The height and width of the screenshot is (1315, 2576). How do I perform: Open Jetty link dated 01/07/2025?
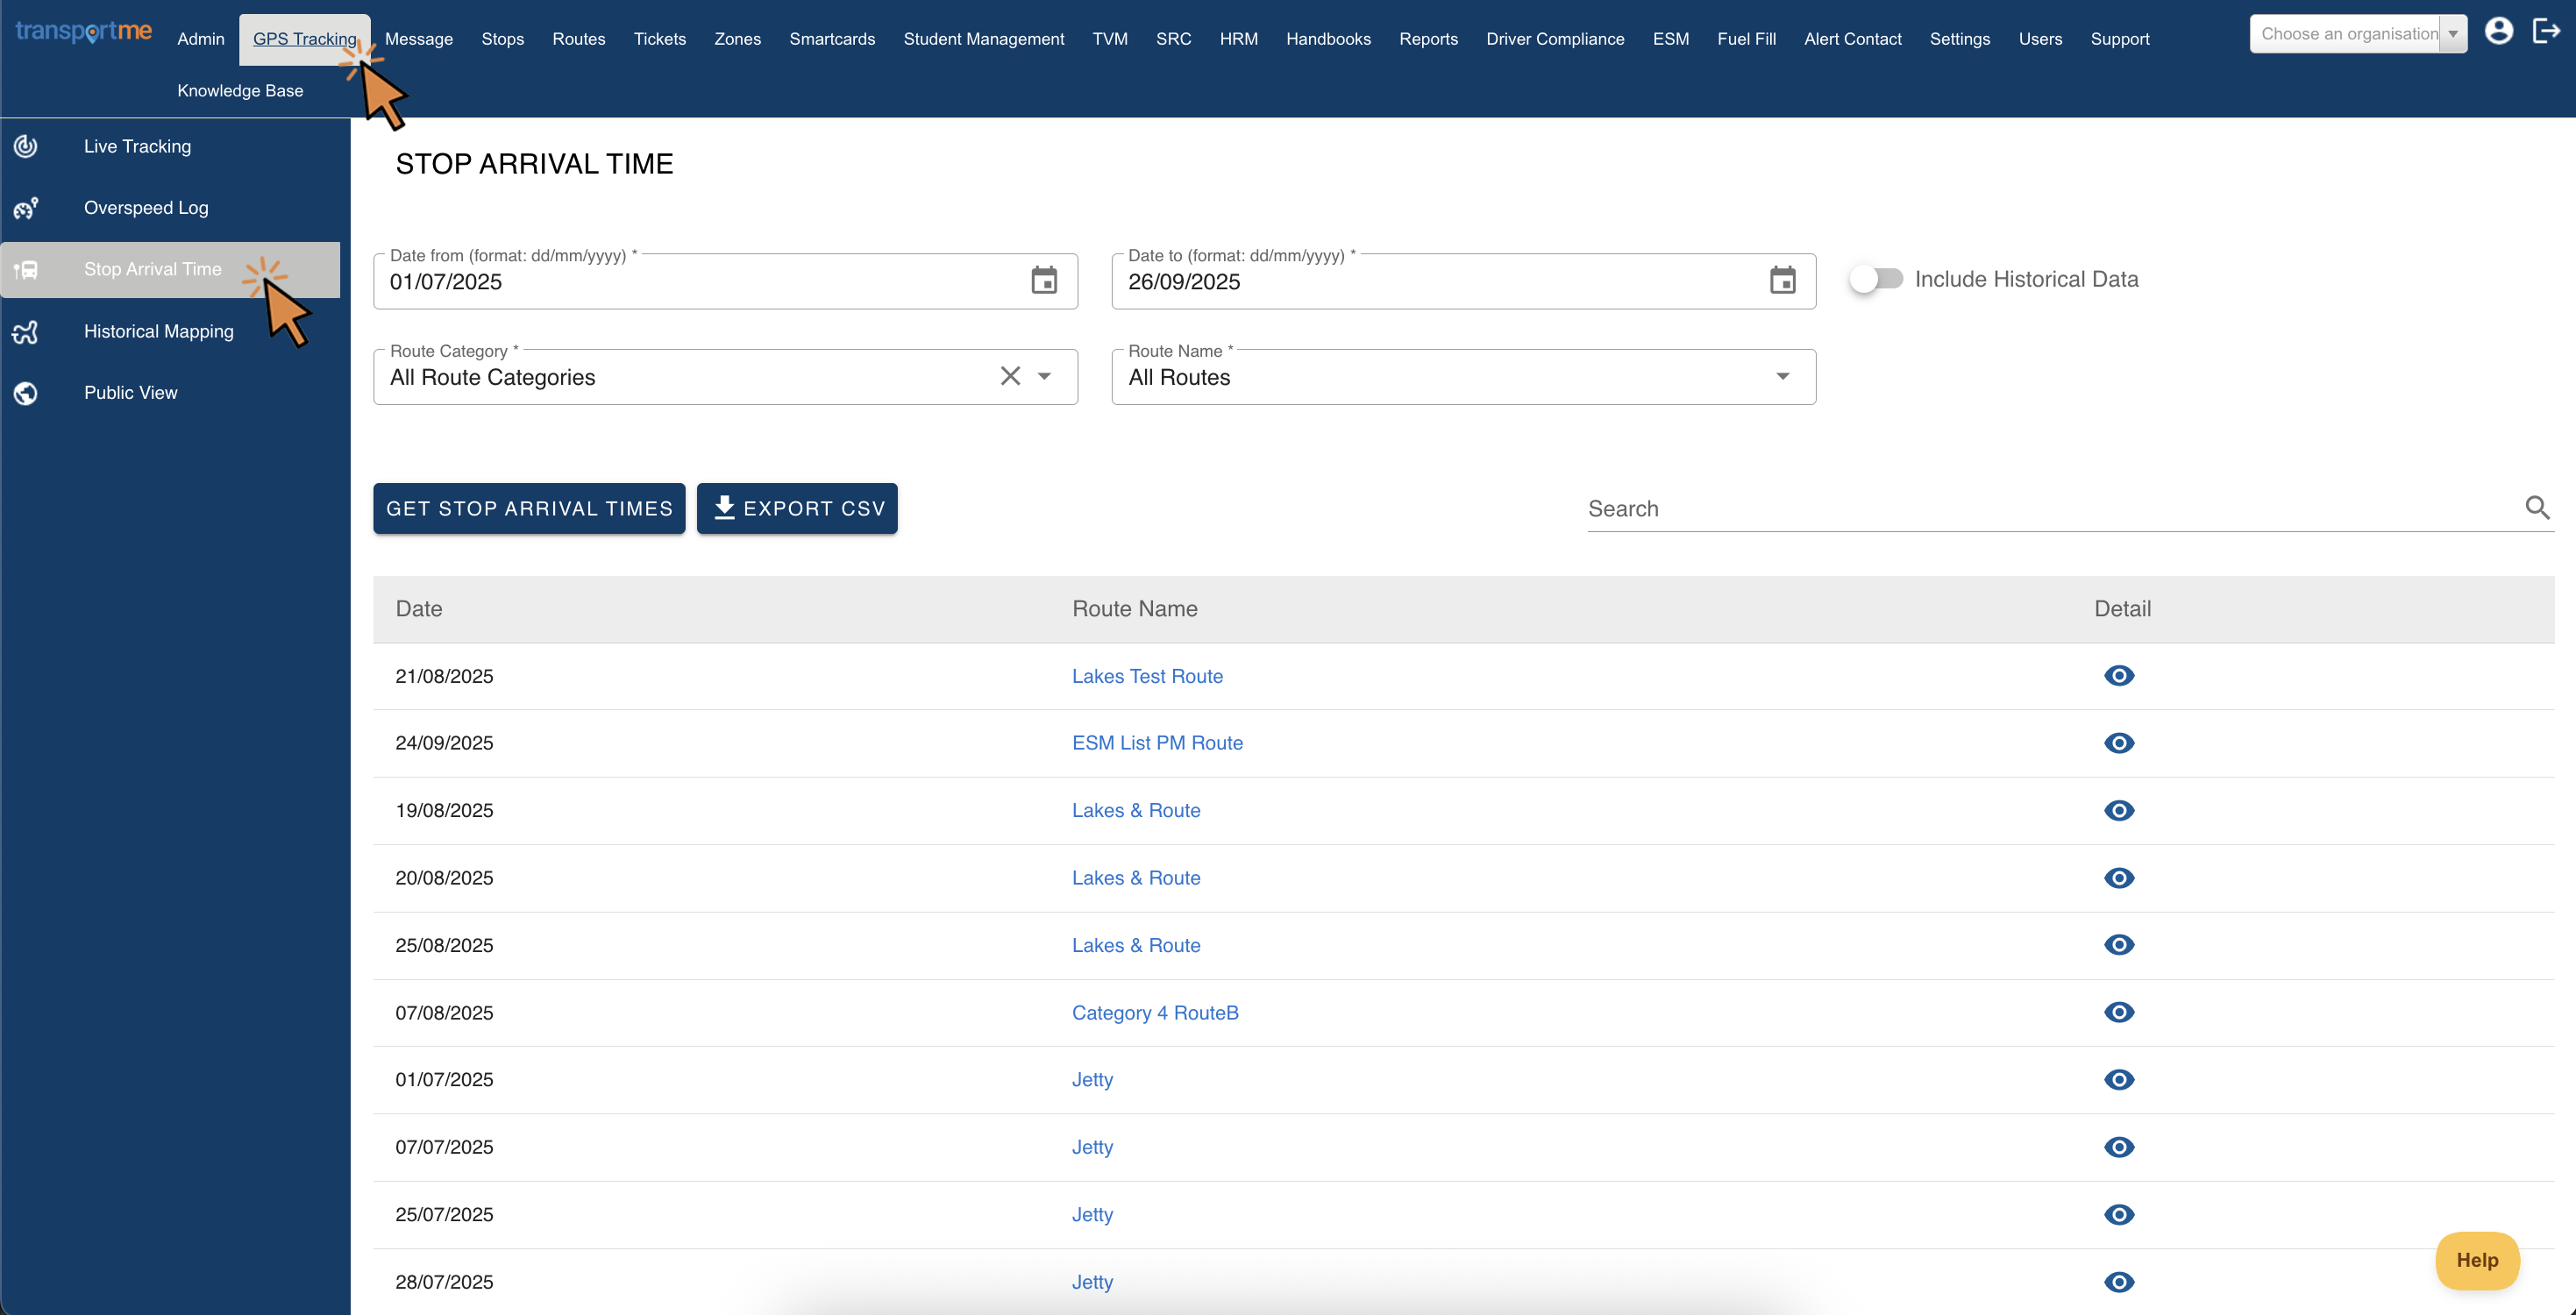pyautogui.click(x=1092, y=1079)
